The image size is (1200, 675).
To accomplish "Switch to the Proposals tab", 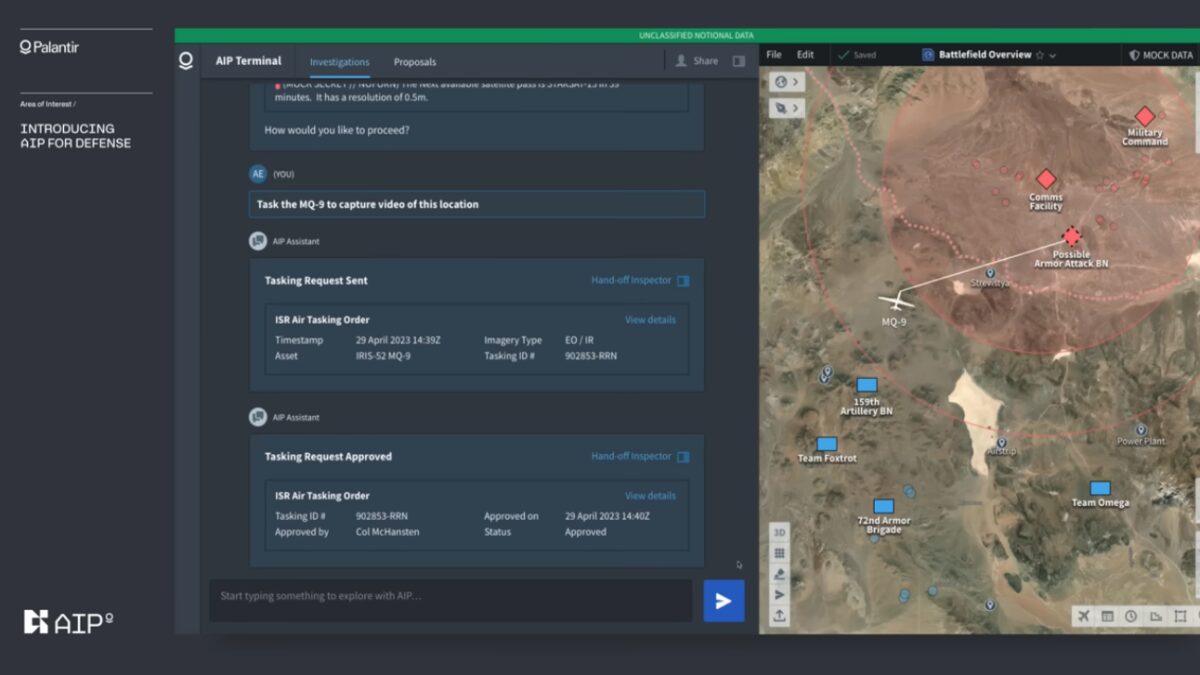I will coord(414,62).
